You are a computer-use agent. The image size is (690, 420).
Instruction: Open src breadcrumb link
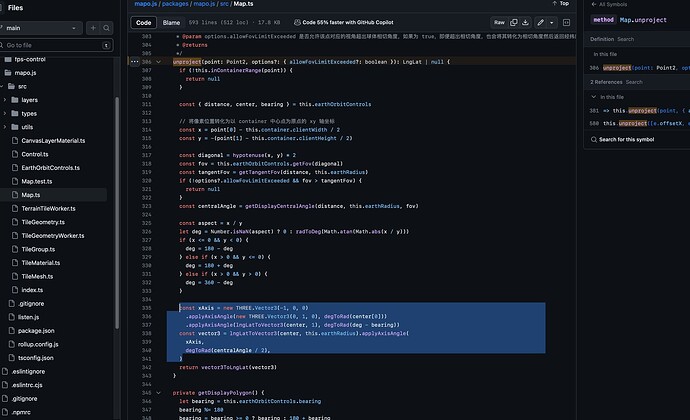(x=224, y=4)
